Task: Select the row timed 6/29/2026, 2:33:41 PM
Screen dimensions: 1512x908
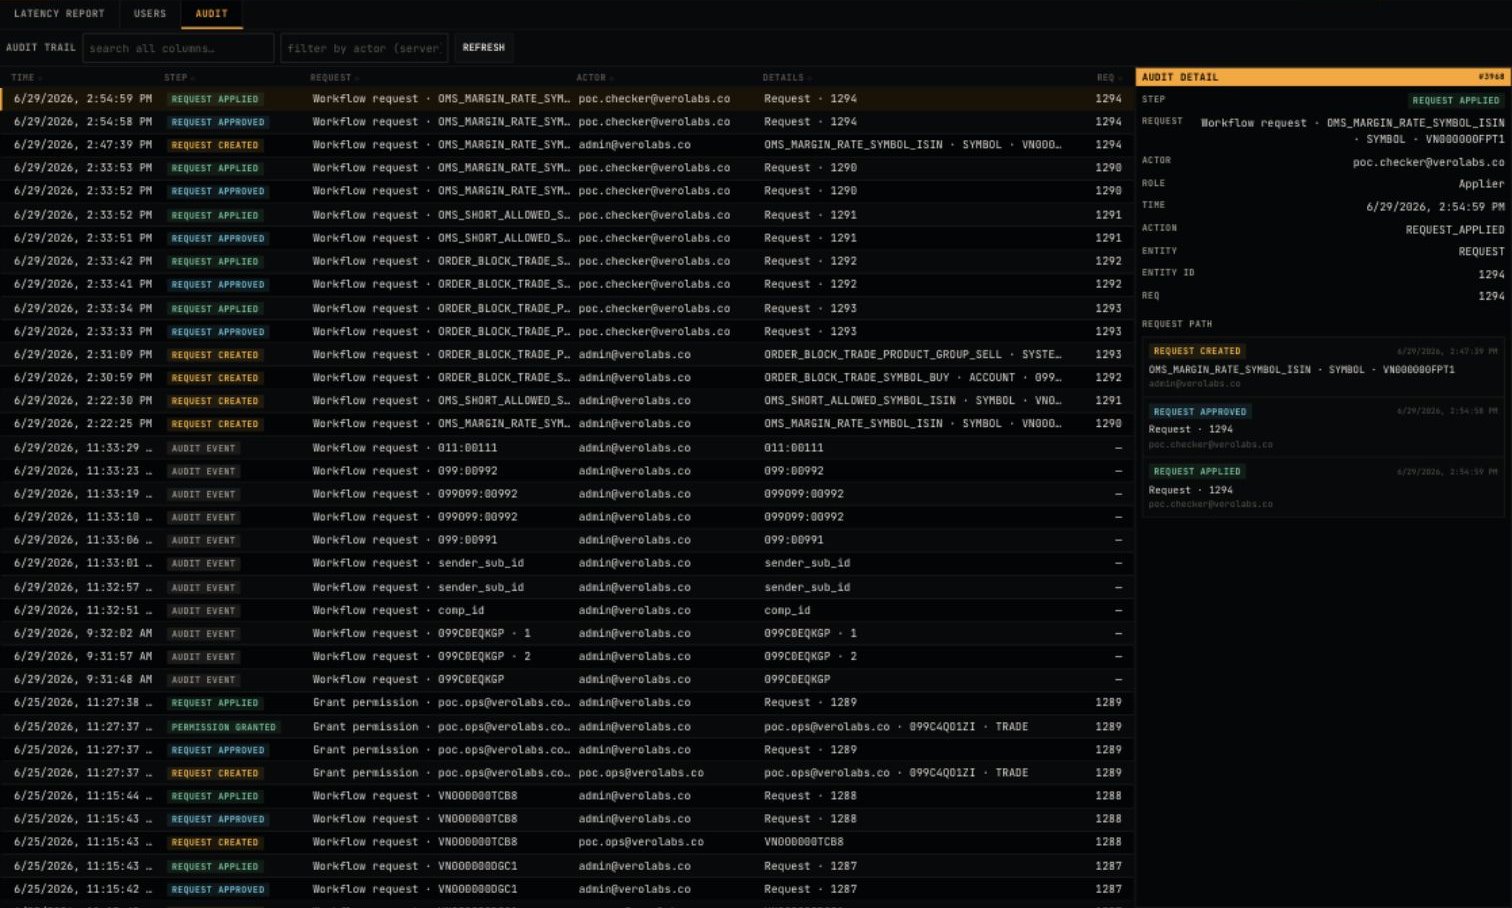Action: (567, 284)
